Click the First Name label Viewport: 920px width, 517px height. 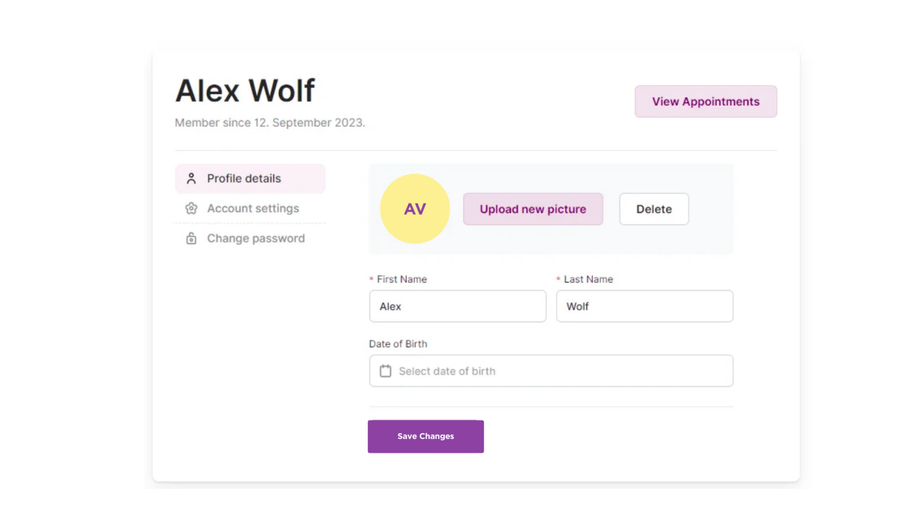point(401,279)
